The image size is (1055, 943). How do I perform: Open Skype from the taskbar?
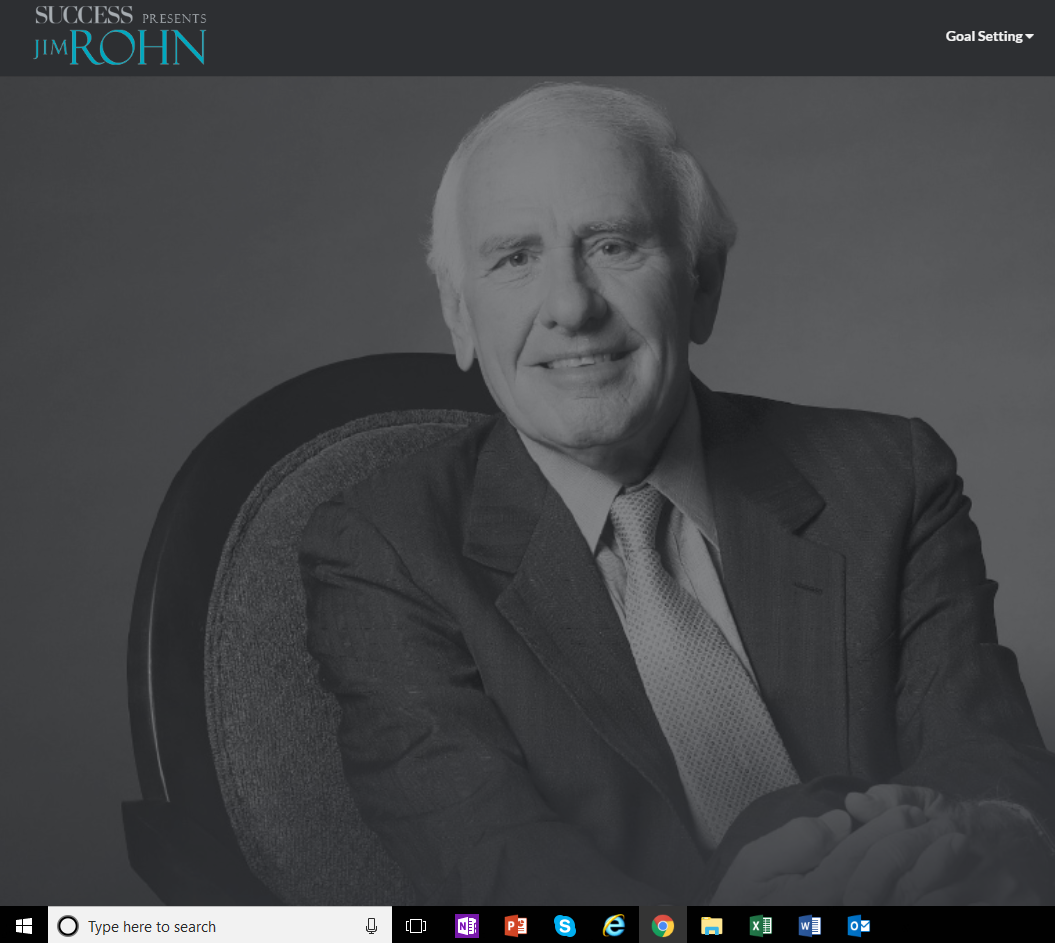[x=565, y=926]
